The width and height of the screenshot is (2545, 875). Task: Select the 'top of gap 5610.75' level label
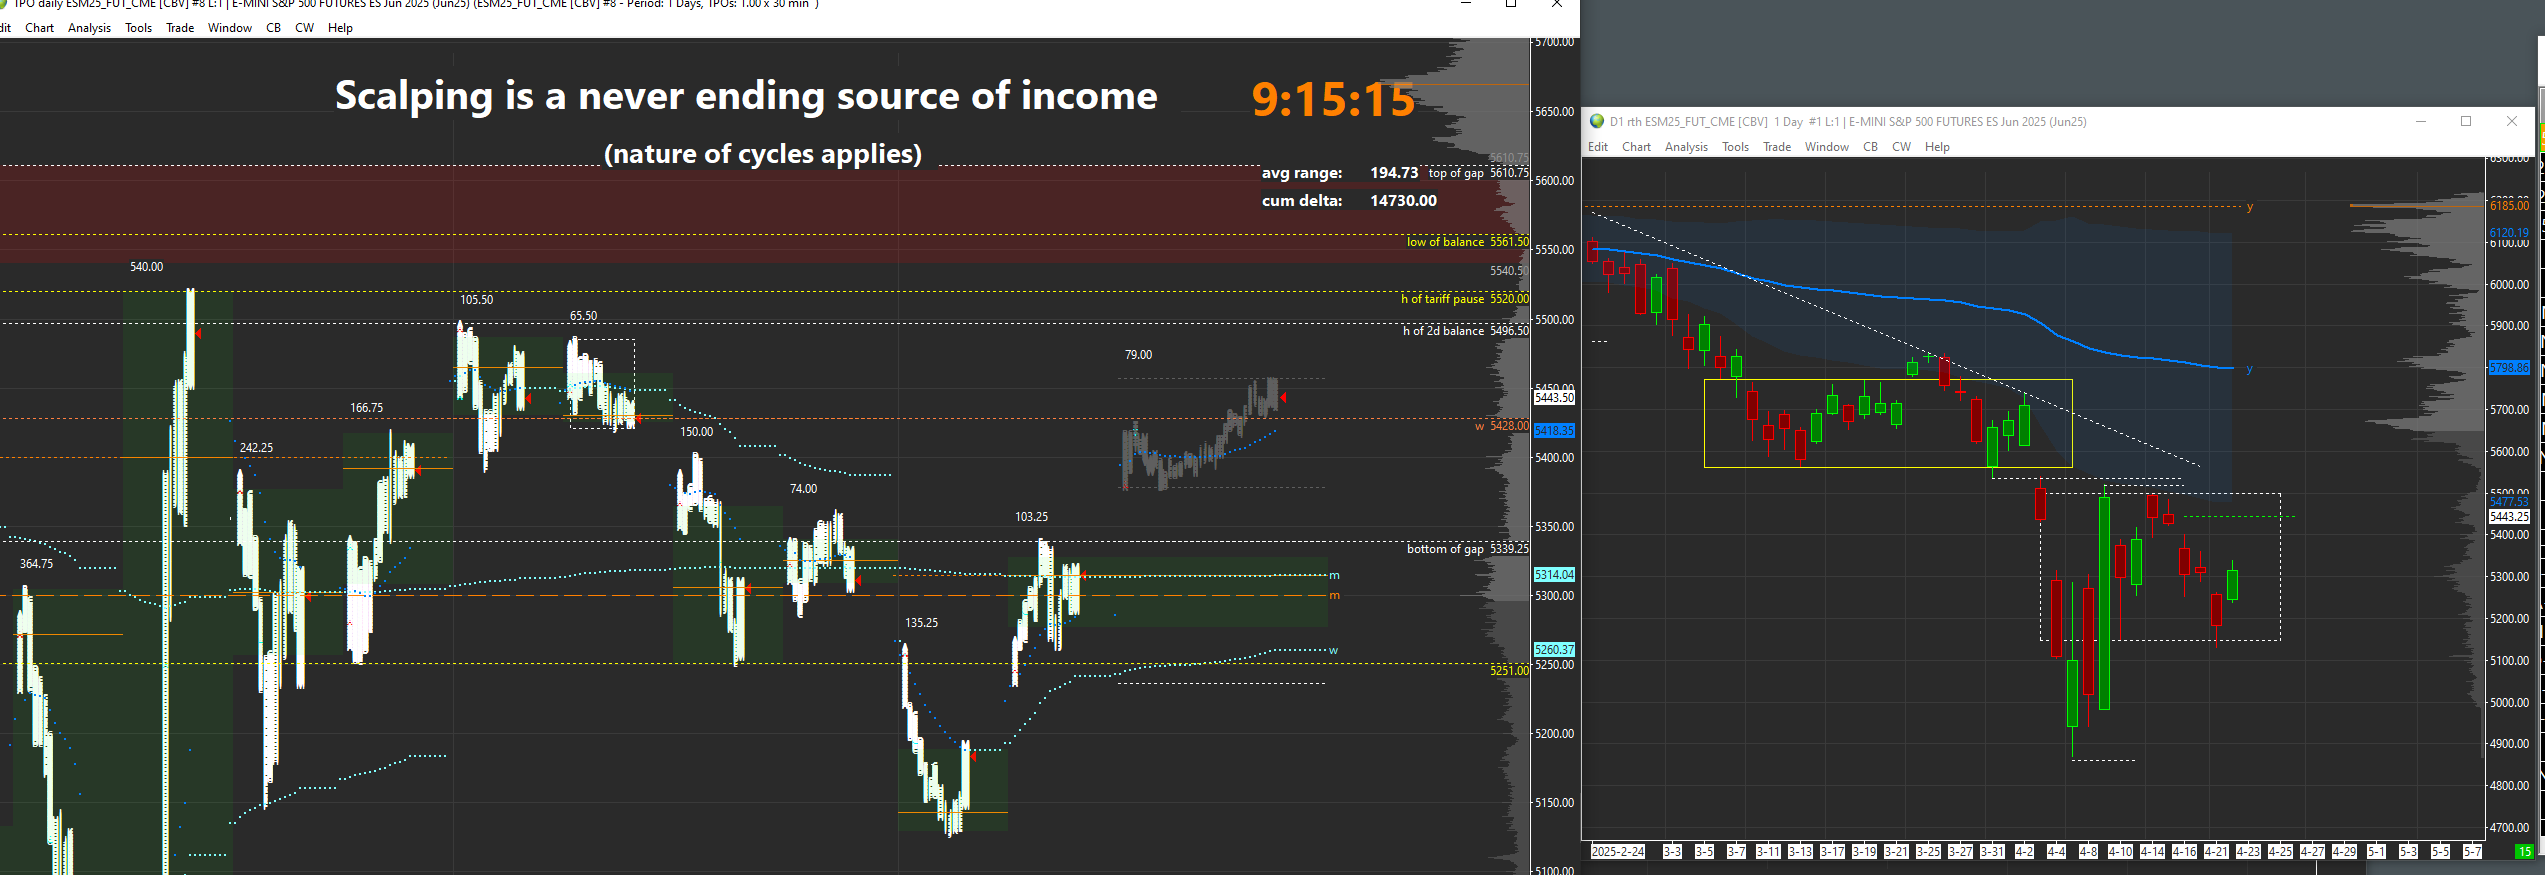point(1478,173)
